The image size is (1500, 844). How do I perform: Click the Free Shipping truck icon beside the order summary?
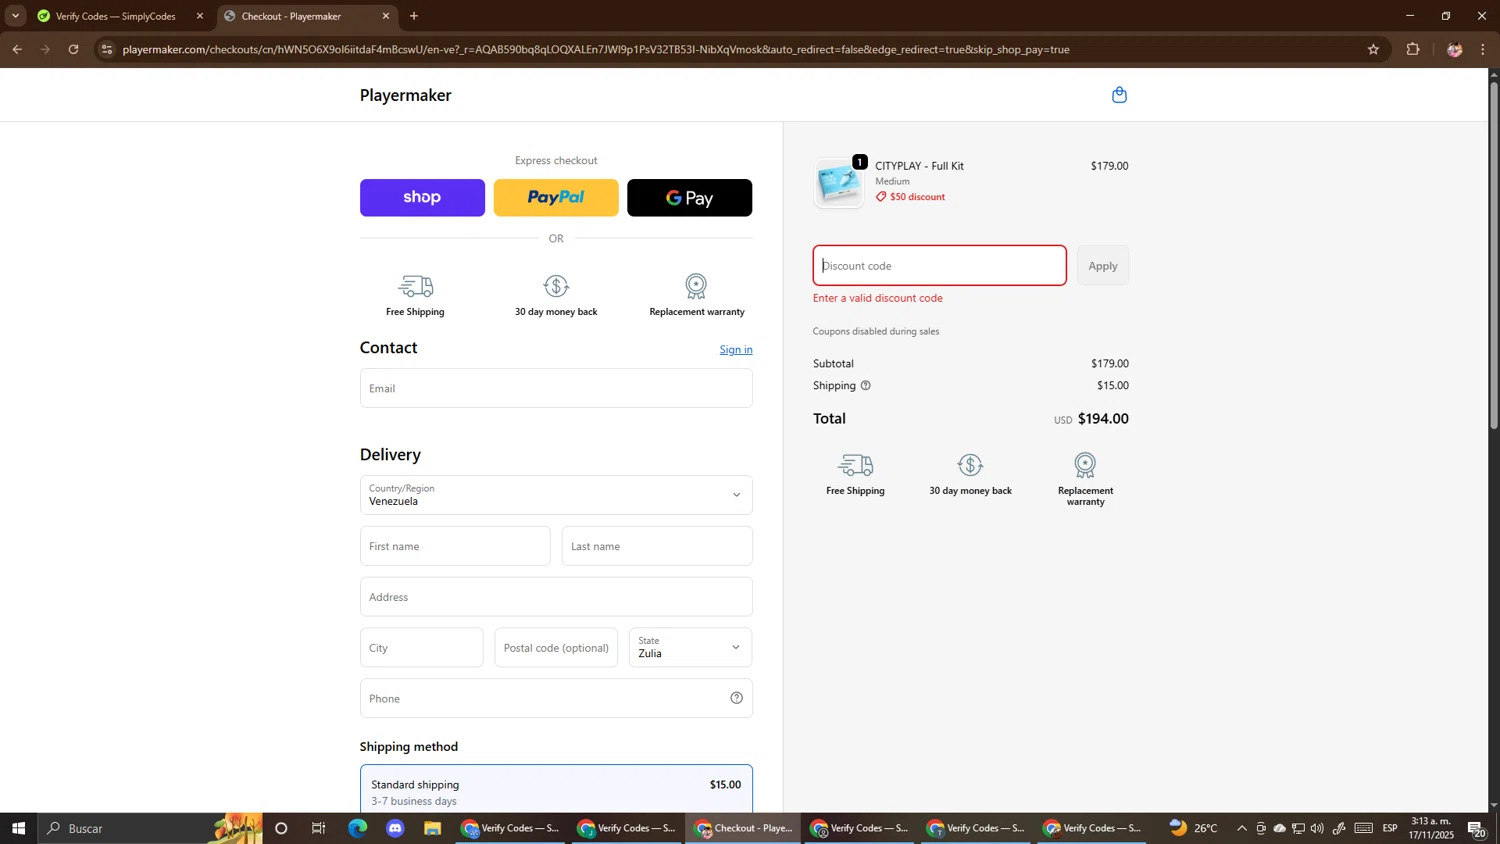coord(855,465)
